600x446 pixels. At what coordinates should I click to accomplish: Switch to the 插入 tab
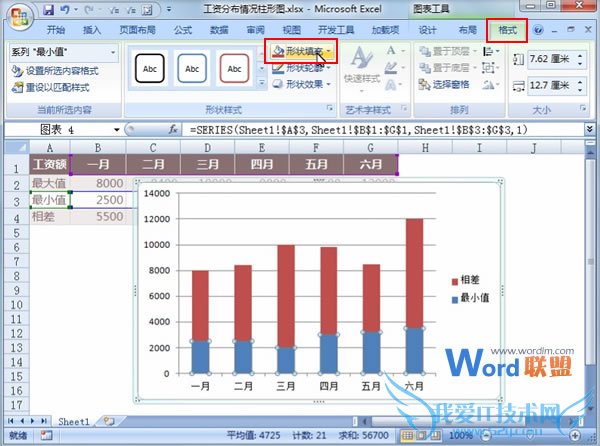92,30
